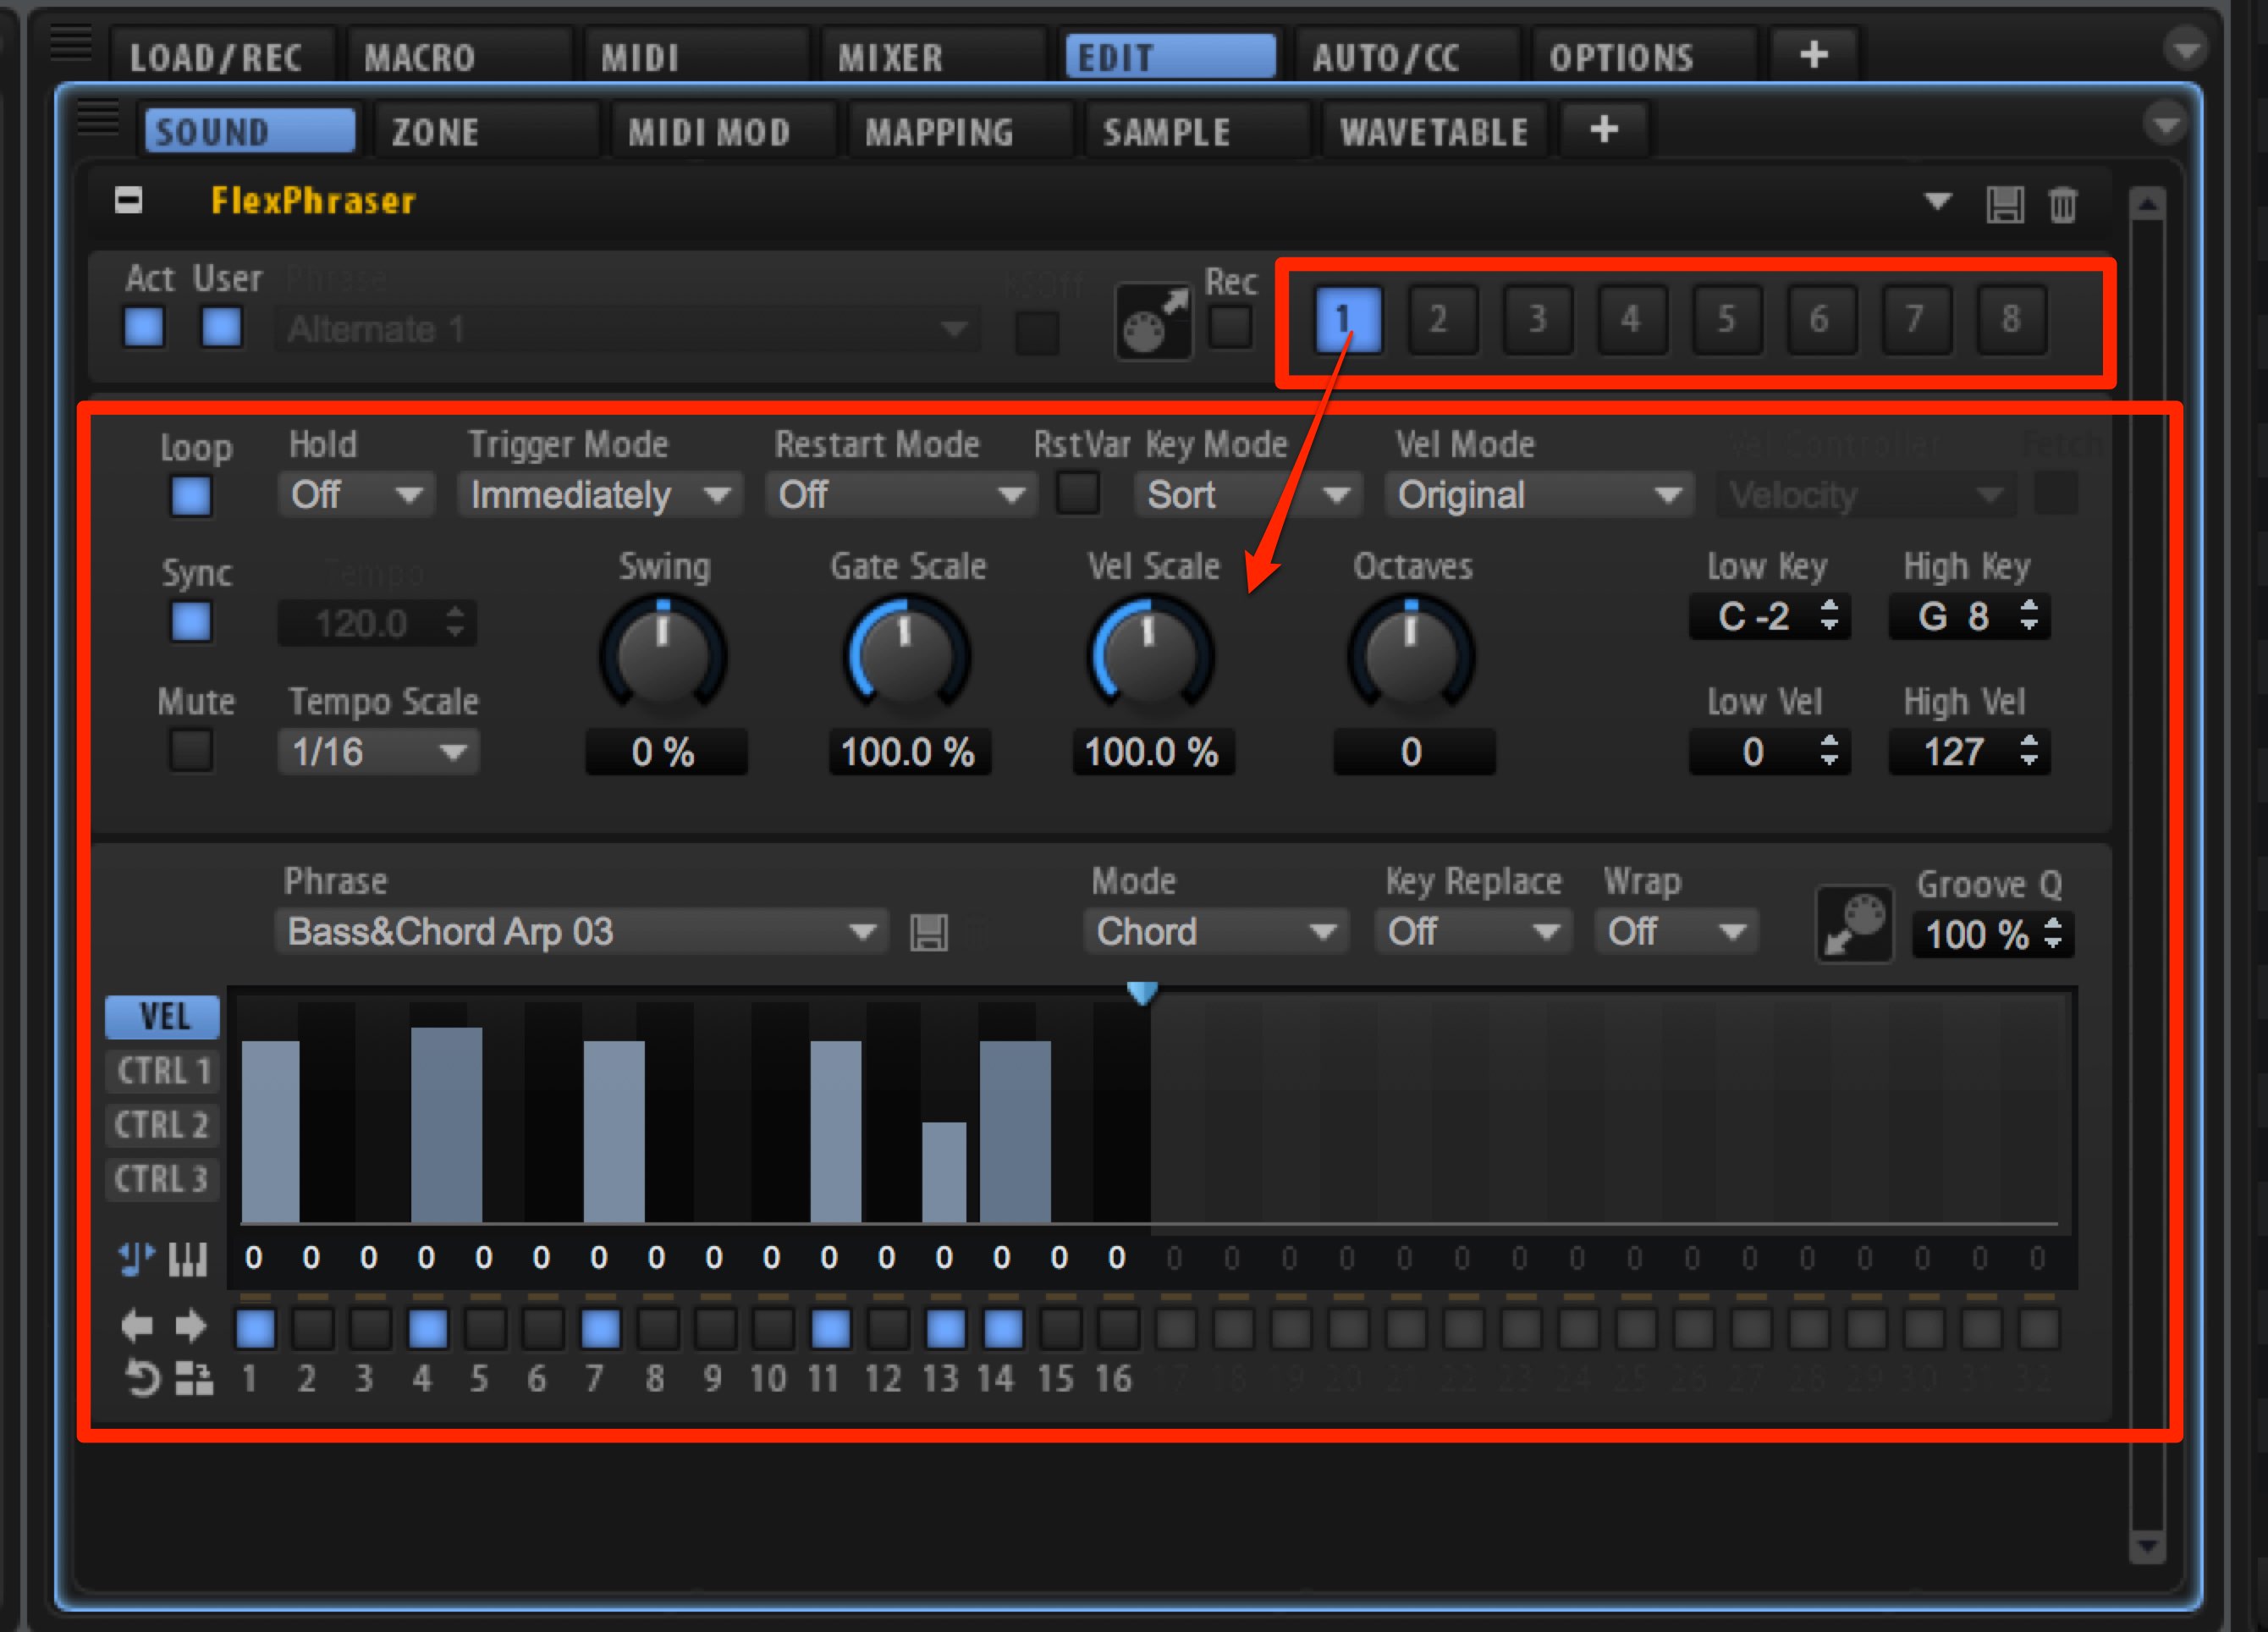
Task: Click the round dropdown button at top right corner
Action: 2186,48
